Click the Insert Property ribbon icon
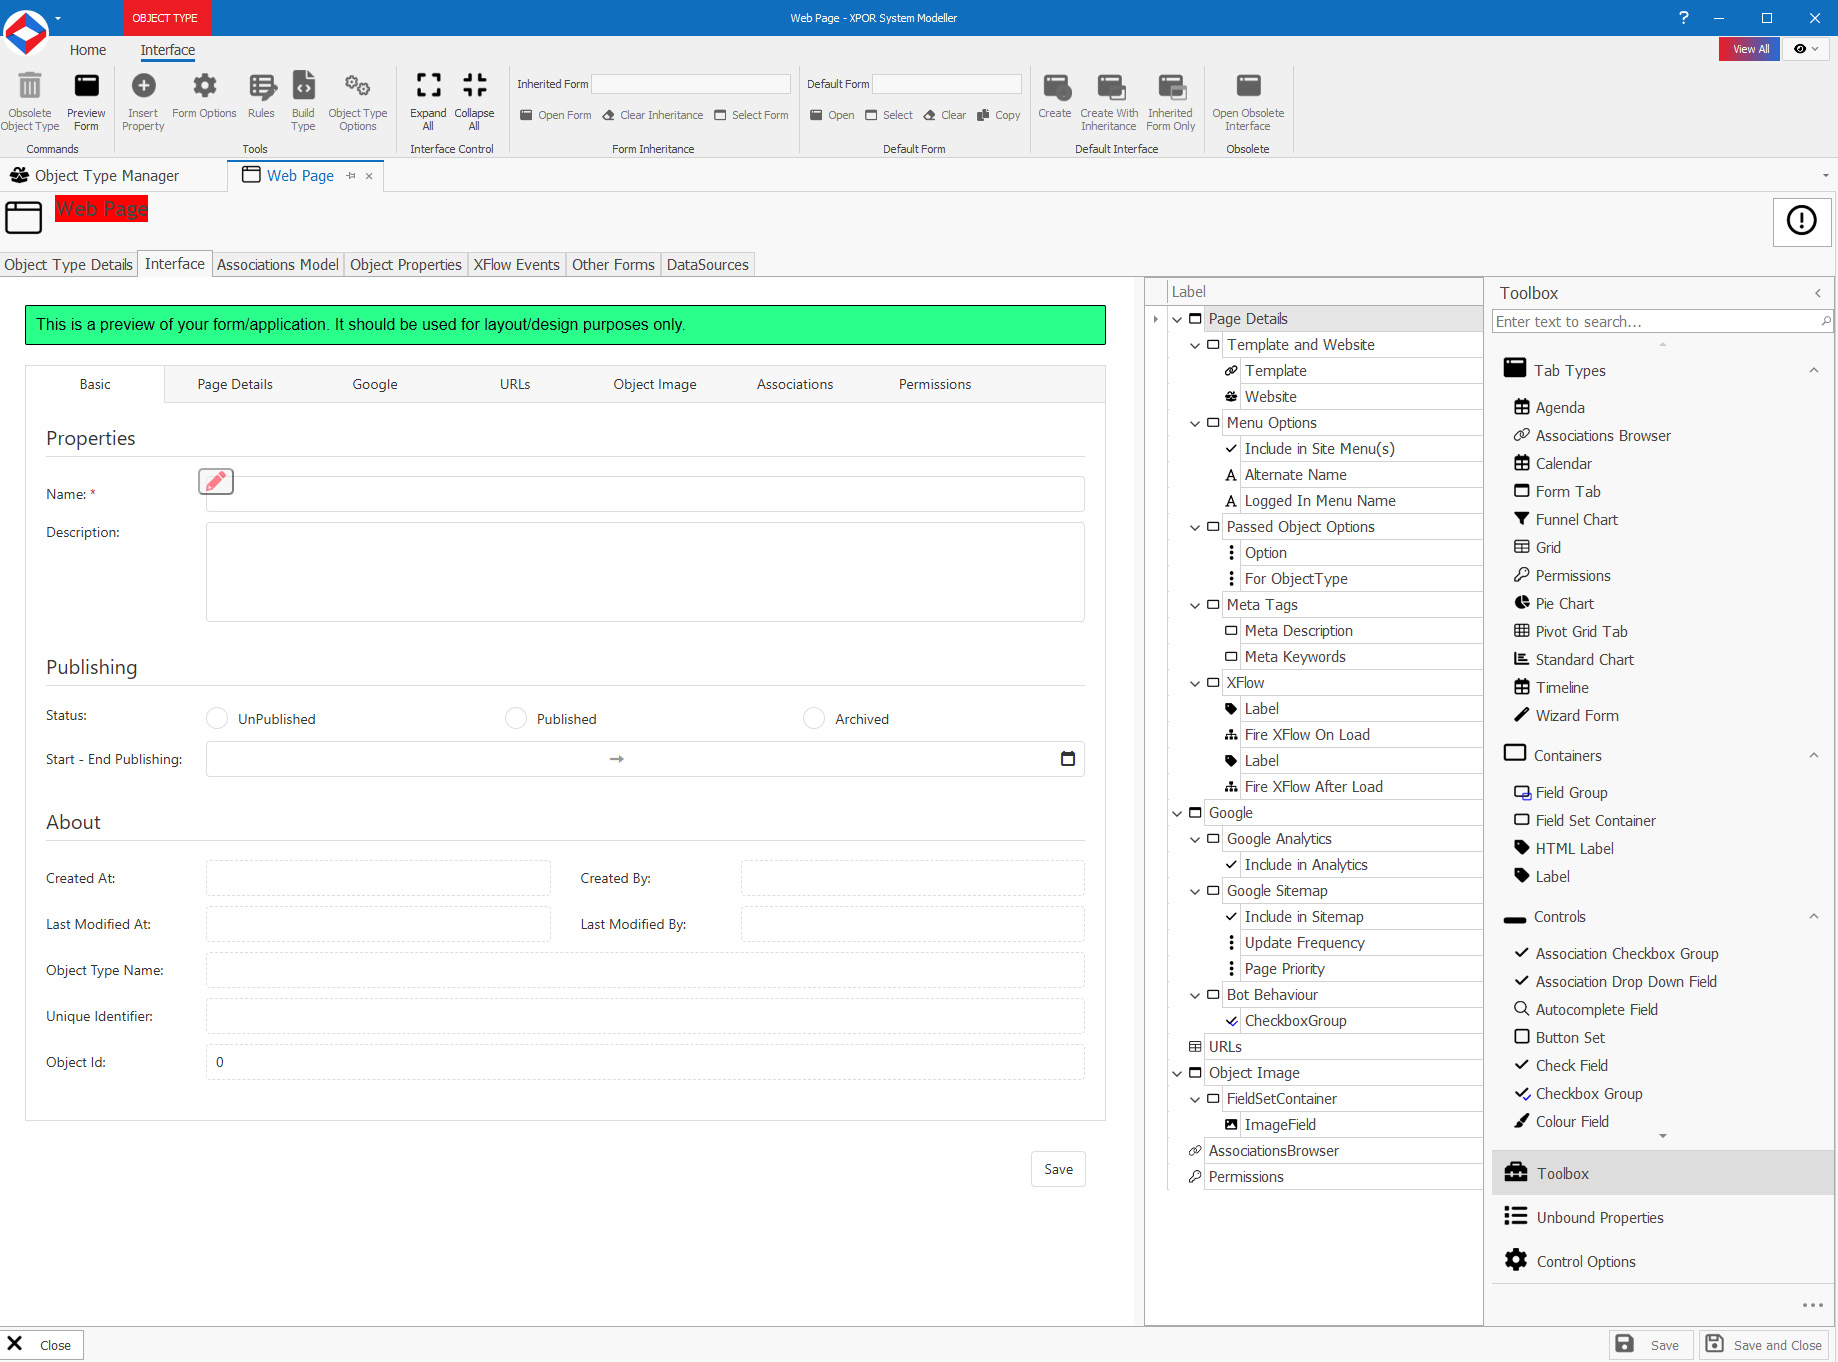1838x1362 pixels. pos(142,99)
